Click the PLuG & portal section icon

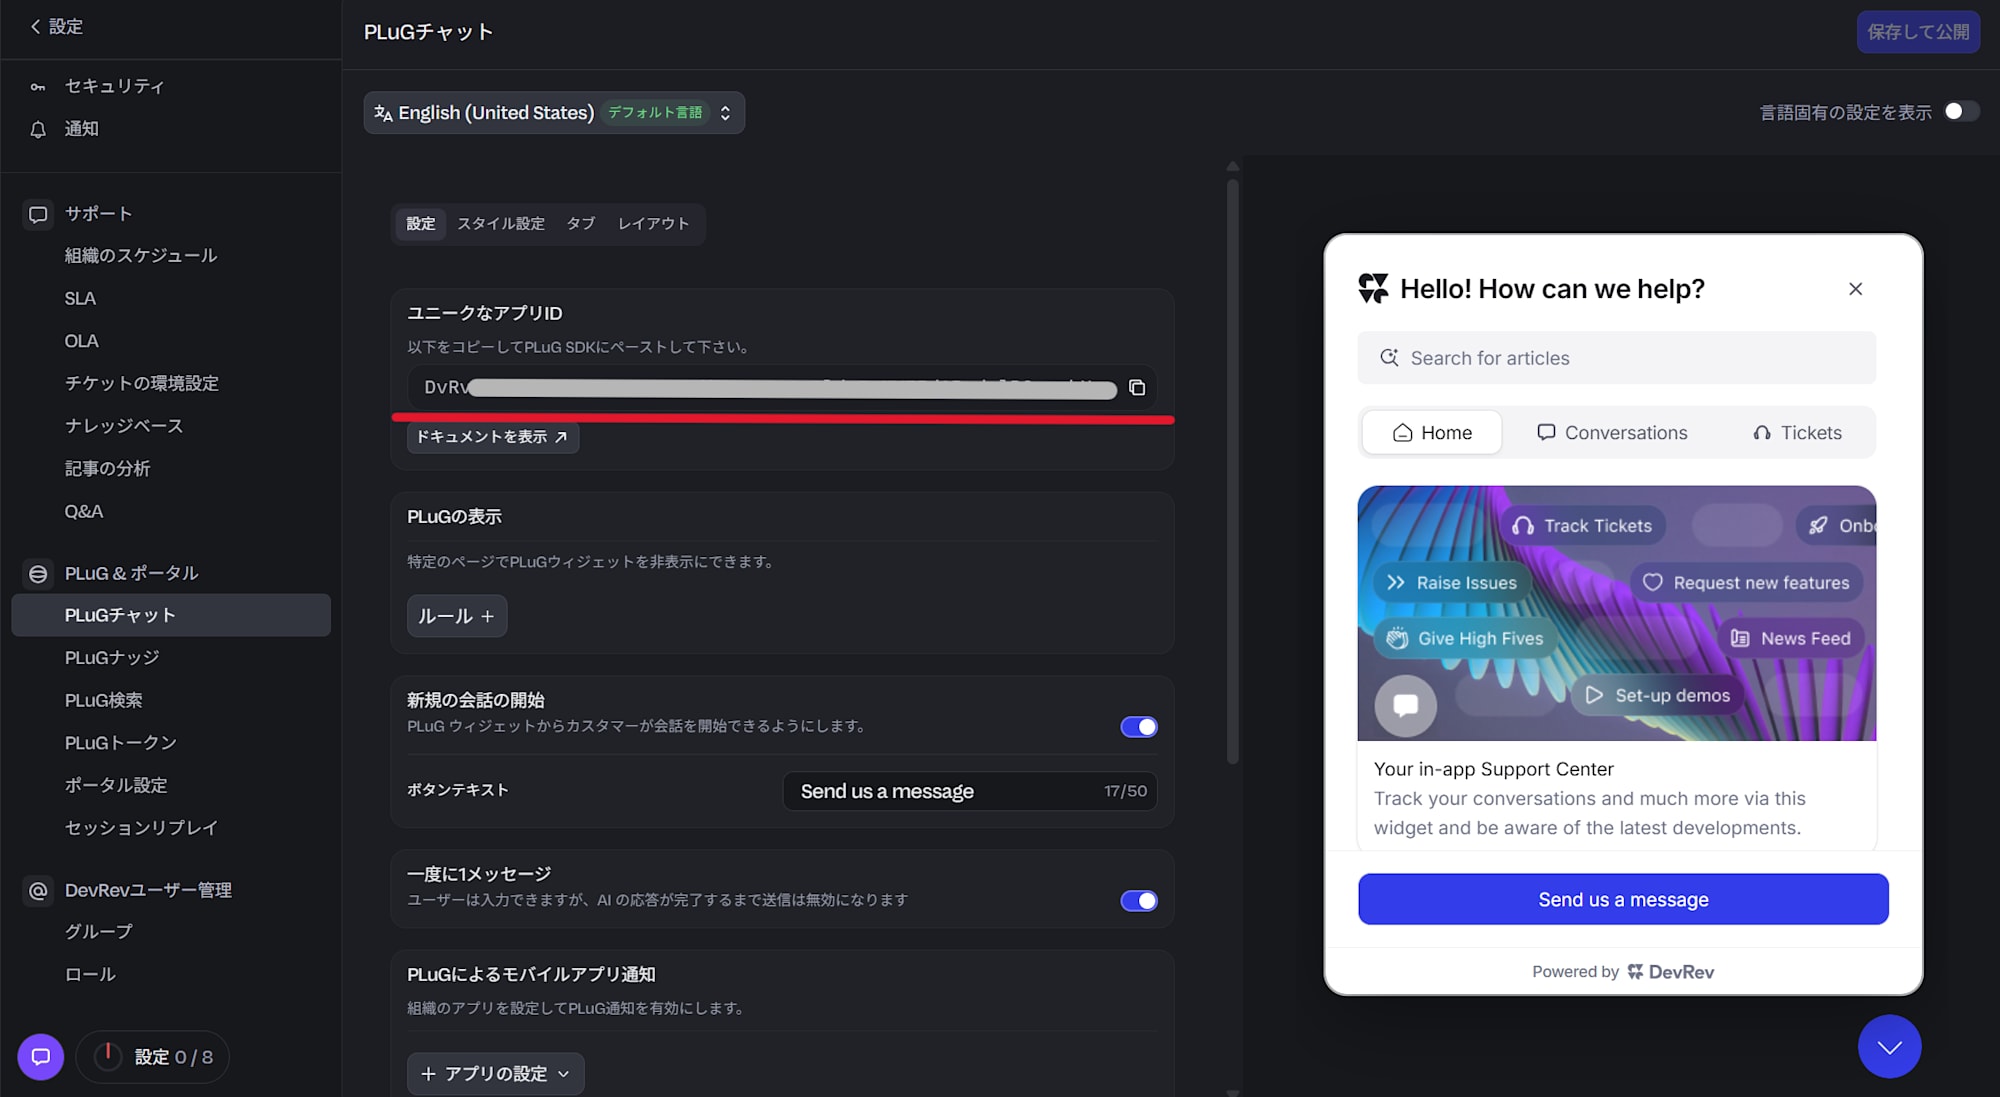tap(38, 574)
